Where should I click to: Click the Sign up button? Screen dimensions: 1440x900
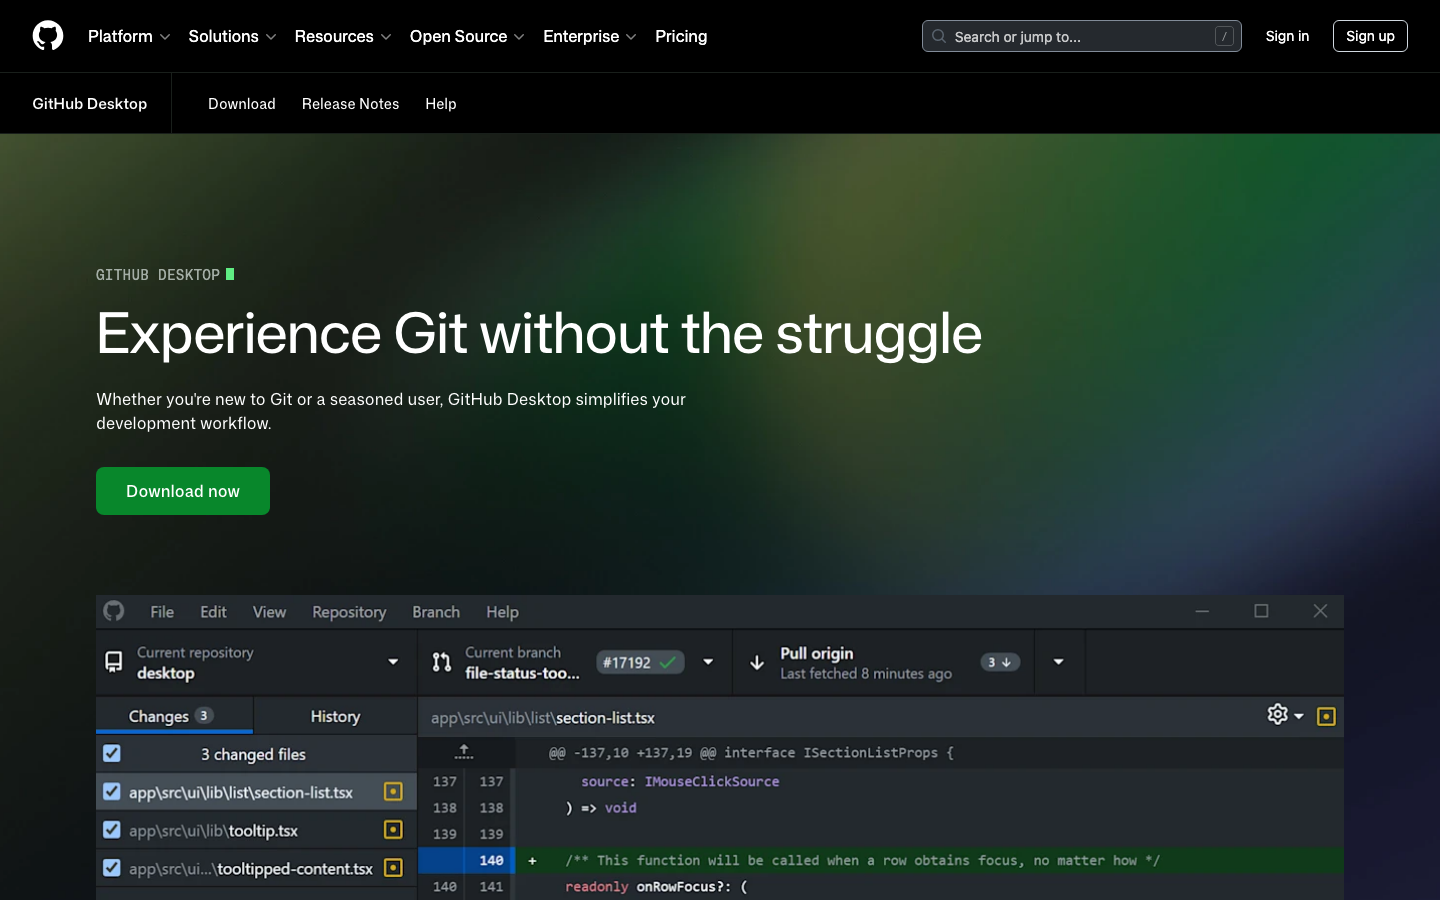coord(1370,36)
